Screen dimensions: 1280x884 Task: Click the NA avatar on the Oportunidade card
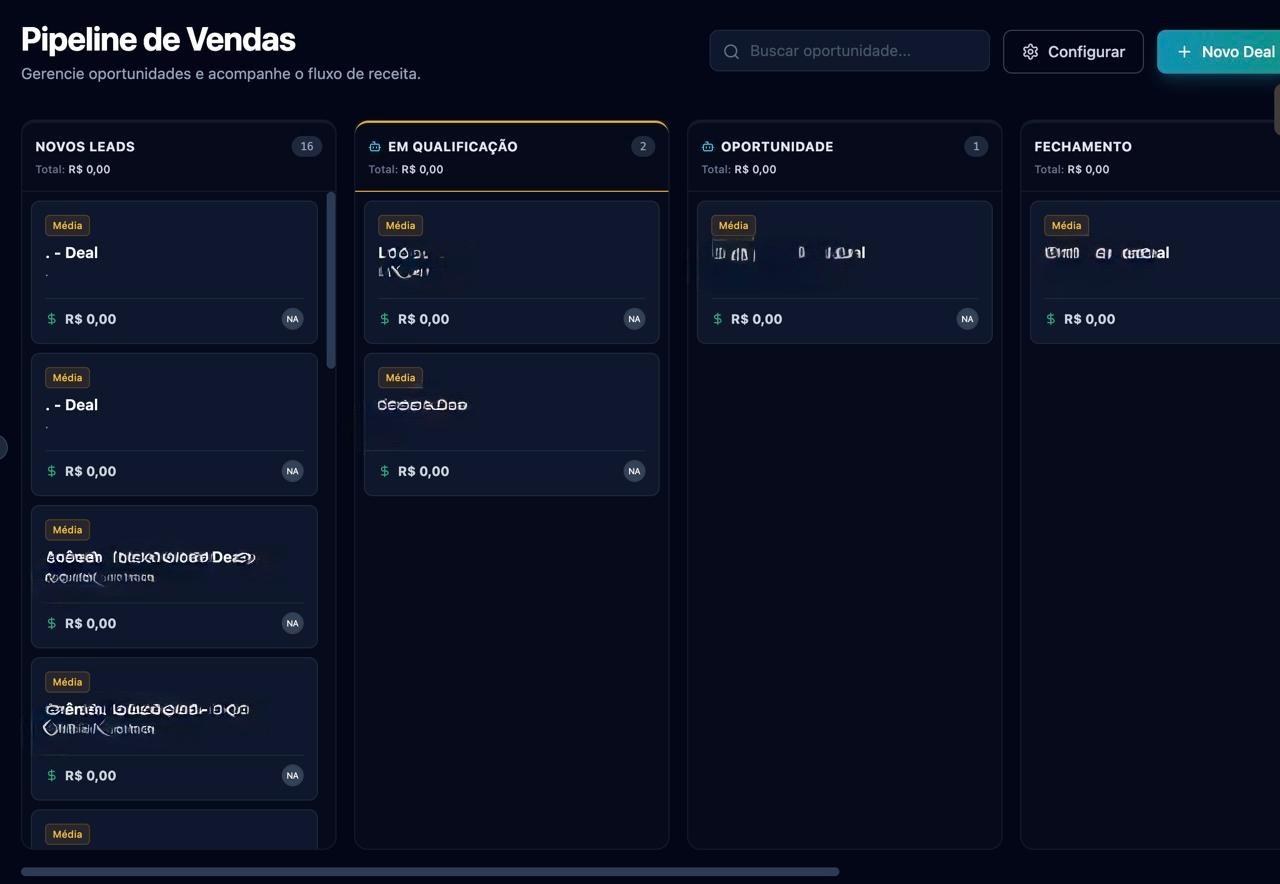tap(967, 320)
